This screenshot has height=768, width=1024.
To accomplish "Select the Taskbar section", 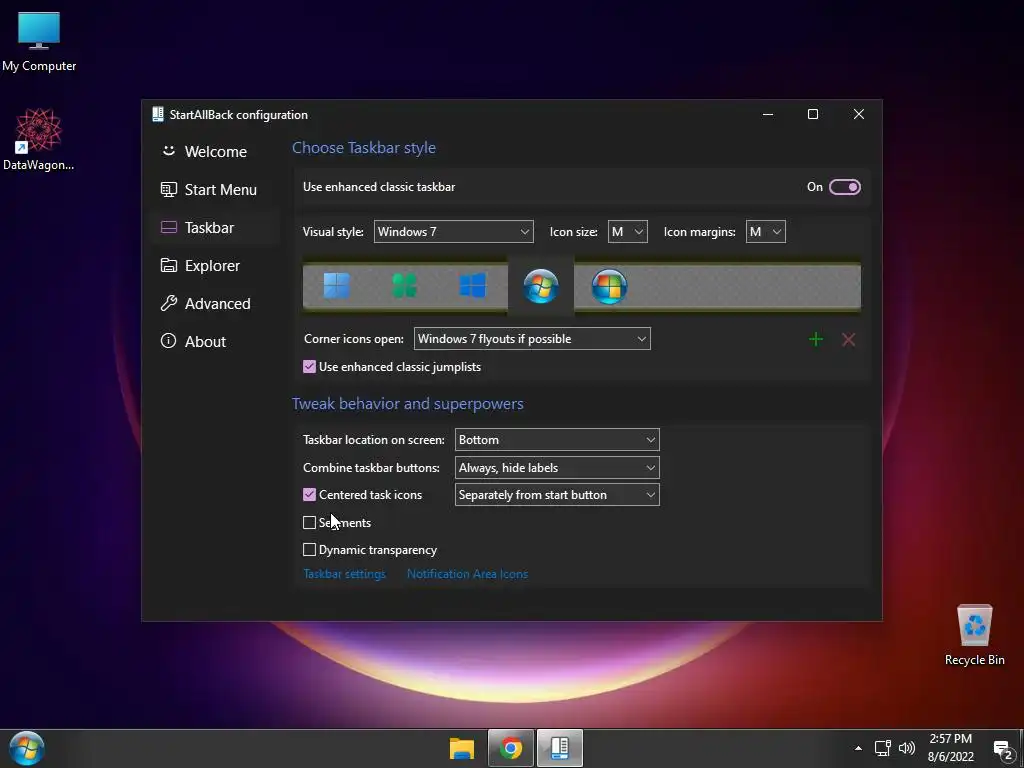I will 215,227.
